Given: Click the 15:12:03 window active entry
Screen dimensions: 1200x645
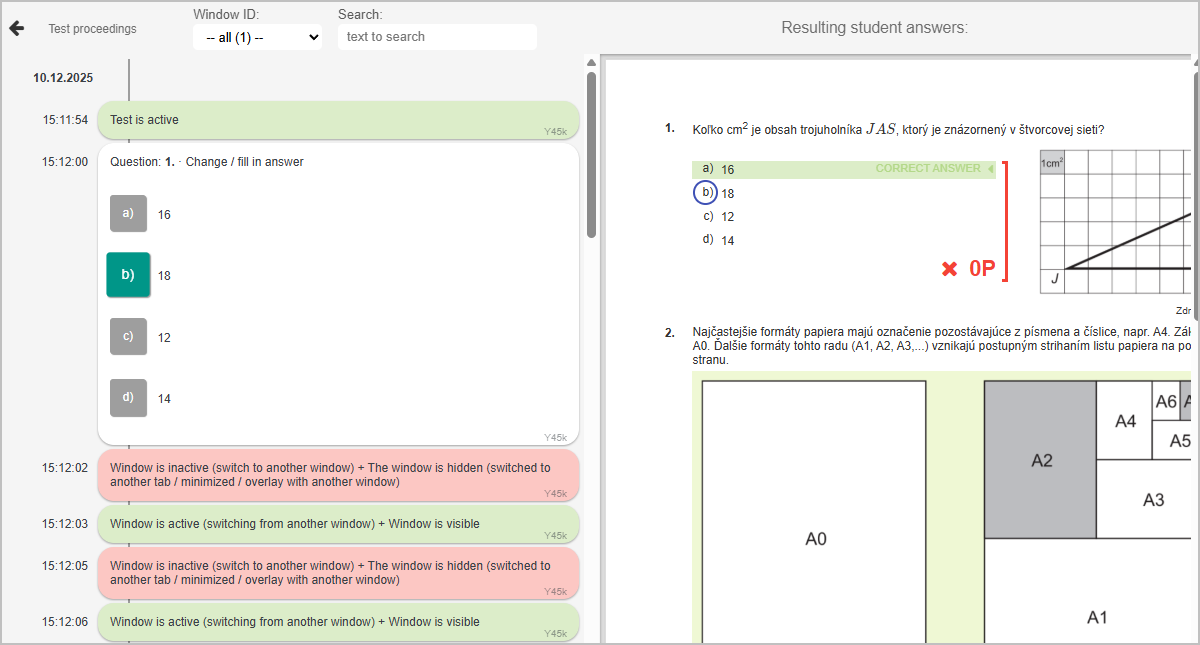Looking at the screenshot, I should click(338, 524).
